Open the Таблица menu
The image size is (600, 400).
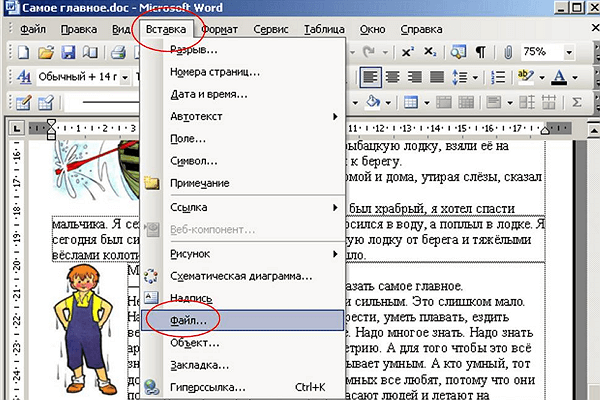324,29
